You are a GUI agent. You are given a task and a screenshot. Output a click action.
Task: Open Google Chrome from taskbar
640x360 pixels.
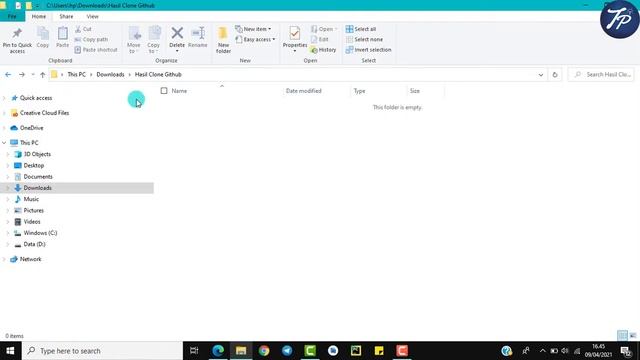(x=264, y=351)
